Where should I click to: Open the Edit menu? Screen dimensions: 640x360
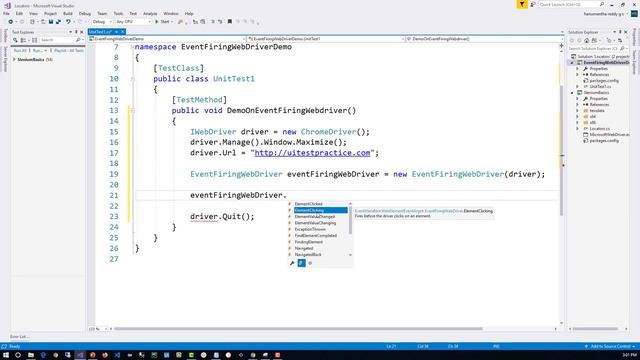tap(19, 13)
